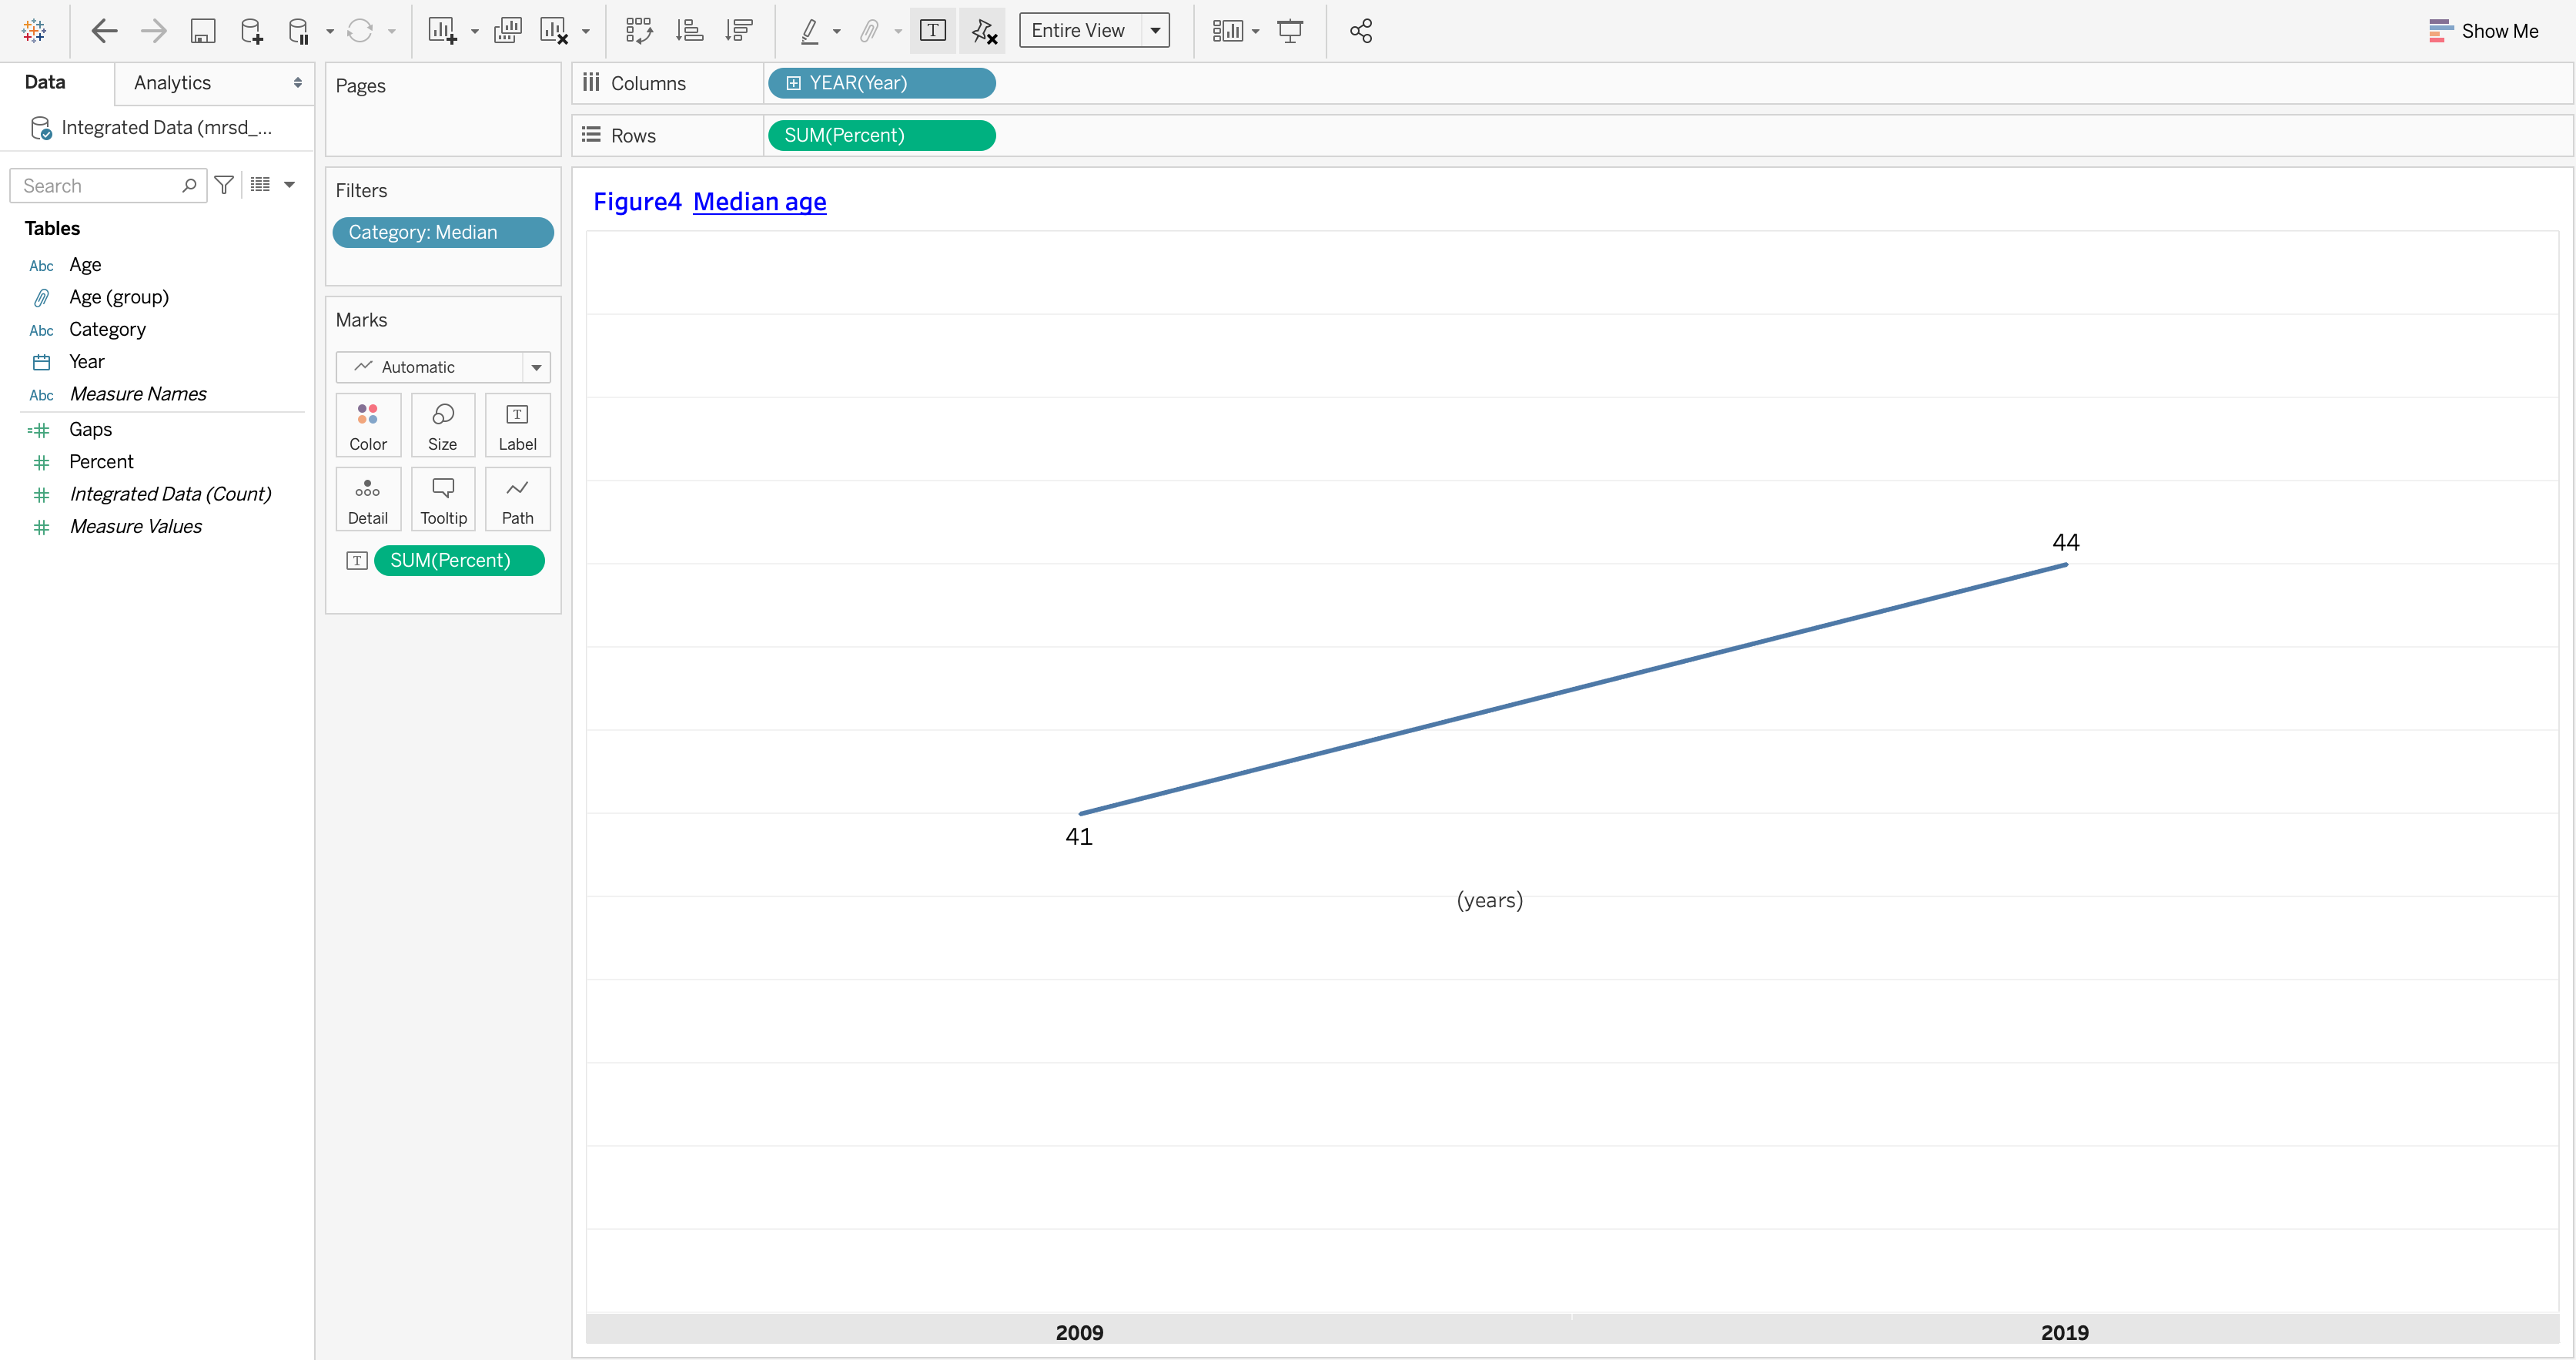Select the Data pane tab

(45, 83)
